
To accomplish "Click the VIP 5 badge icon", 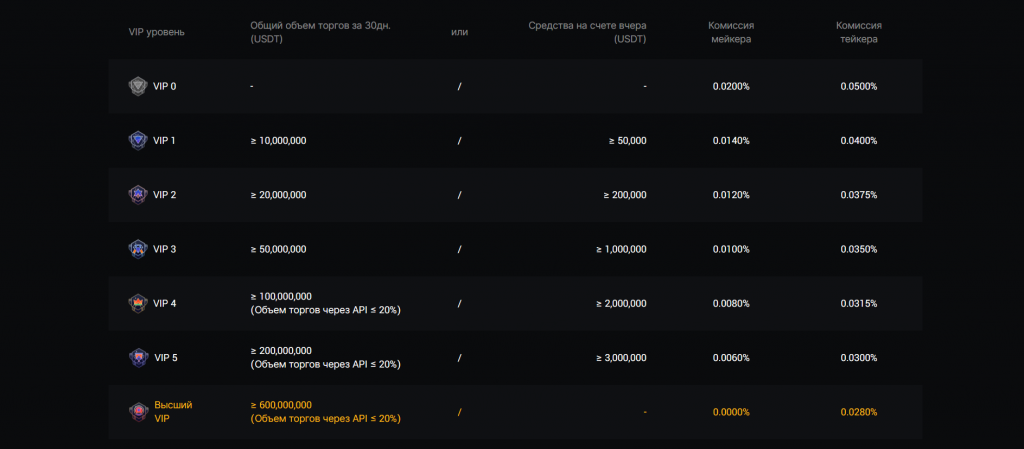I will pyautogui.click(x=137, y=357).
